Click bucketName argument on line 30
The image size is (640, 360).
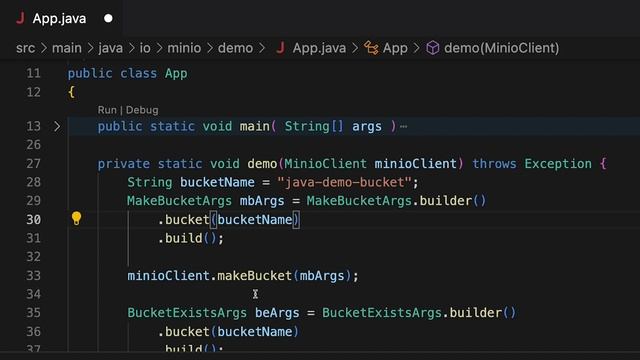255,220
